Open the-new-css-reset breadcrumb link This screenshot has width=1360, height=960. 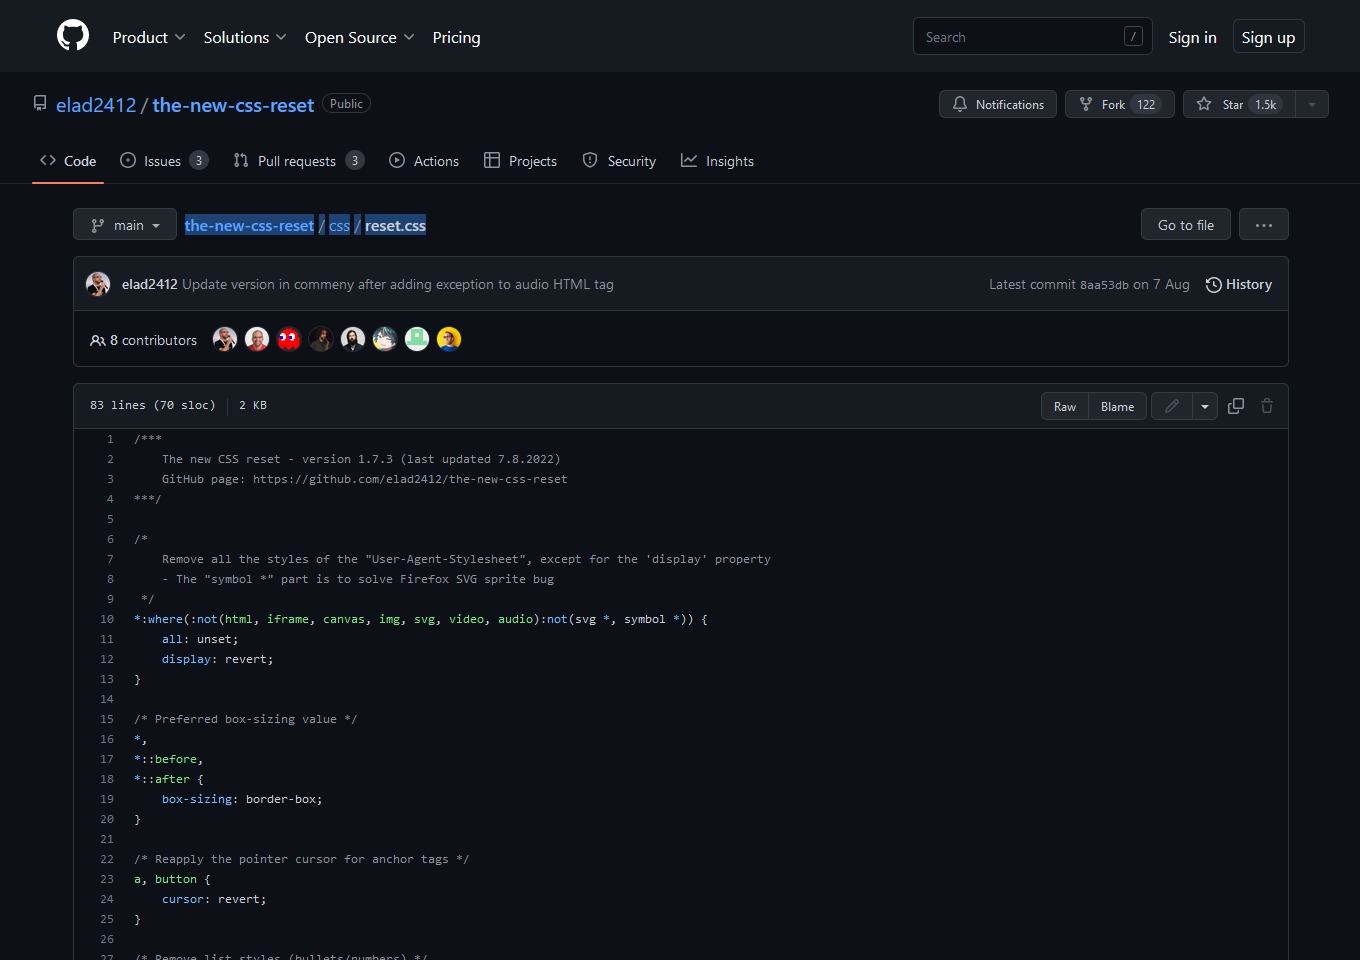[x=249, y=226]
